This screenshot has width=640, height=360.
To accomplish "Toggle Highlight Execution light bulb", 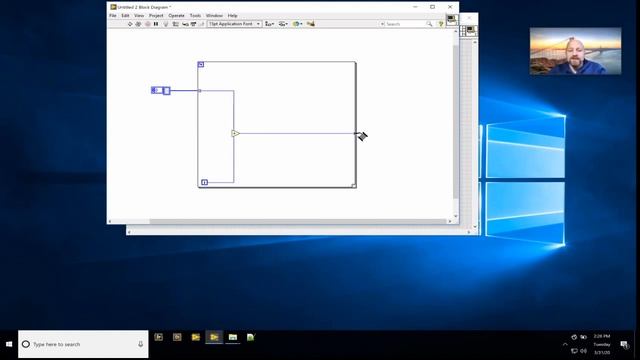I will pyautogui.click(x=166, y=24).
